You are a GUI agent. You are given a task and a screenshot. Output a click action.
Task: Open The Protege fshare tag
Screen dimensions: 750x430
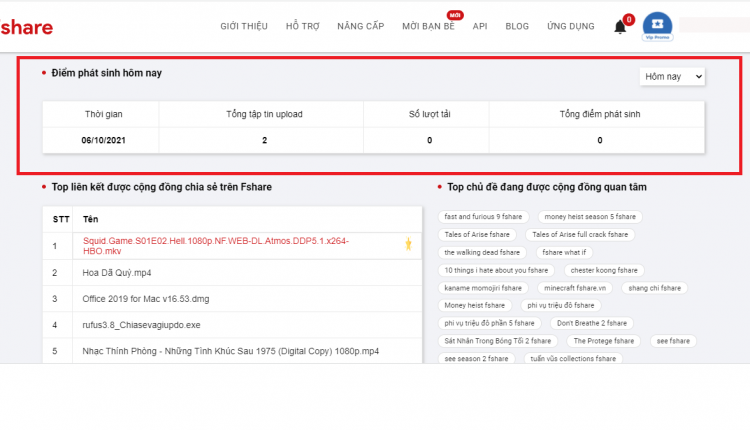pyautogui.click(x=604, y=341)
